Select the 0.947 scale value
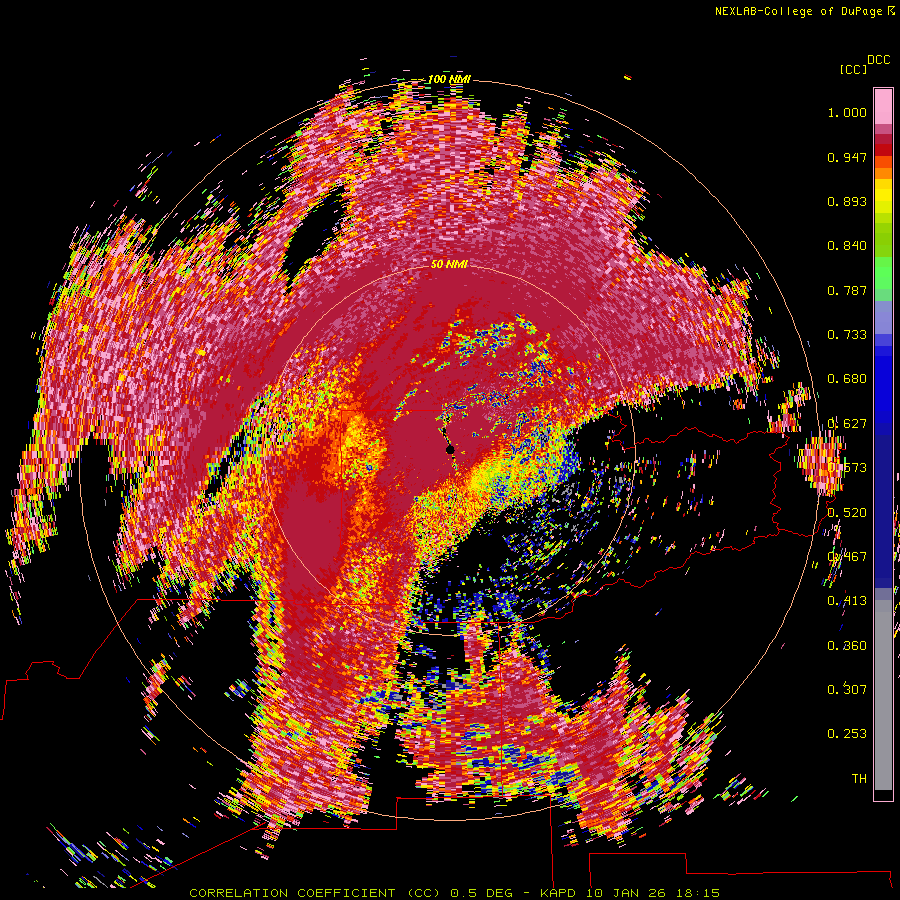The width and height of the screenshot is (900, 900). (x=847, y=157)
